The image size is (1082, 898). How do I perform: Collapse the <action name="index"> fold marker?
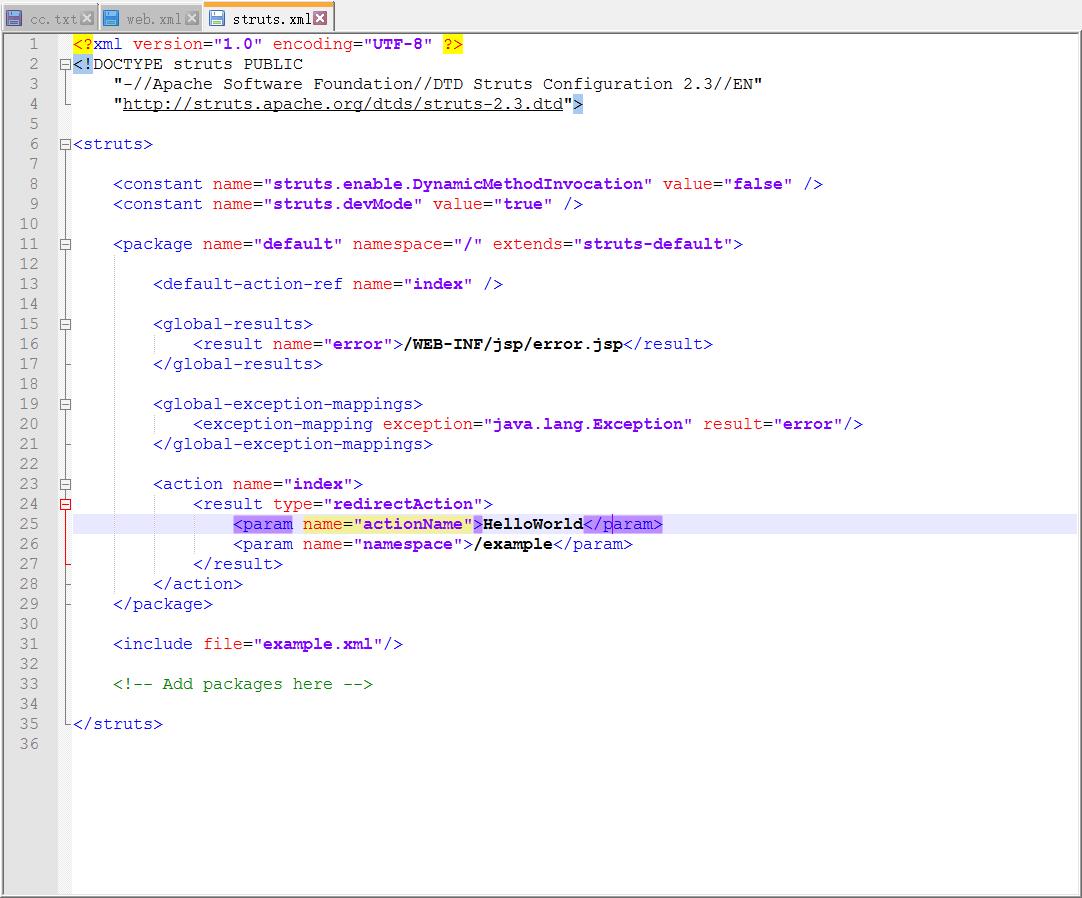pos(66,485)
